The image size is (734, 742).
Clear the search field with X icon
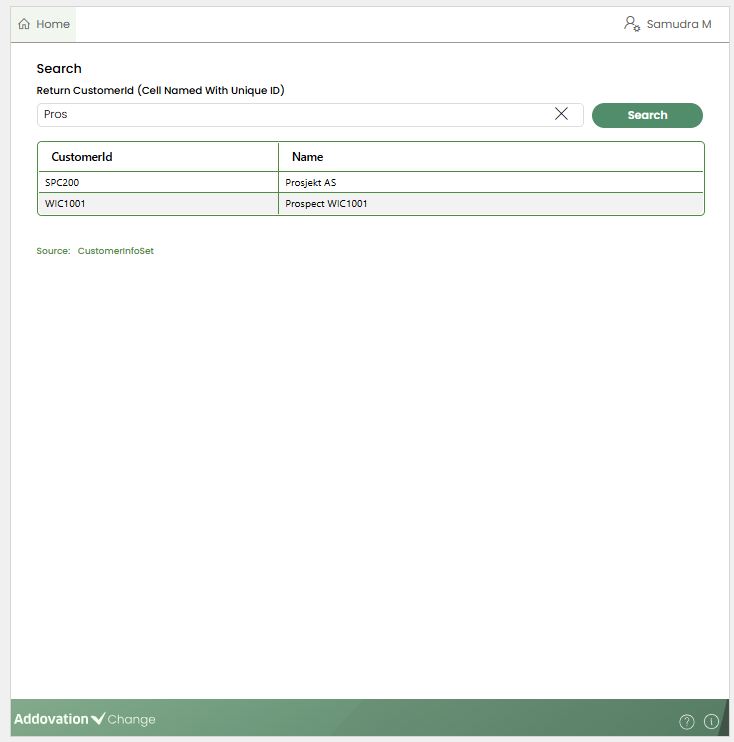click(x=561, y=114)
